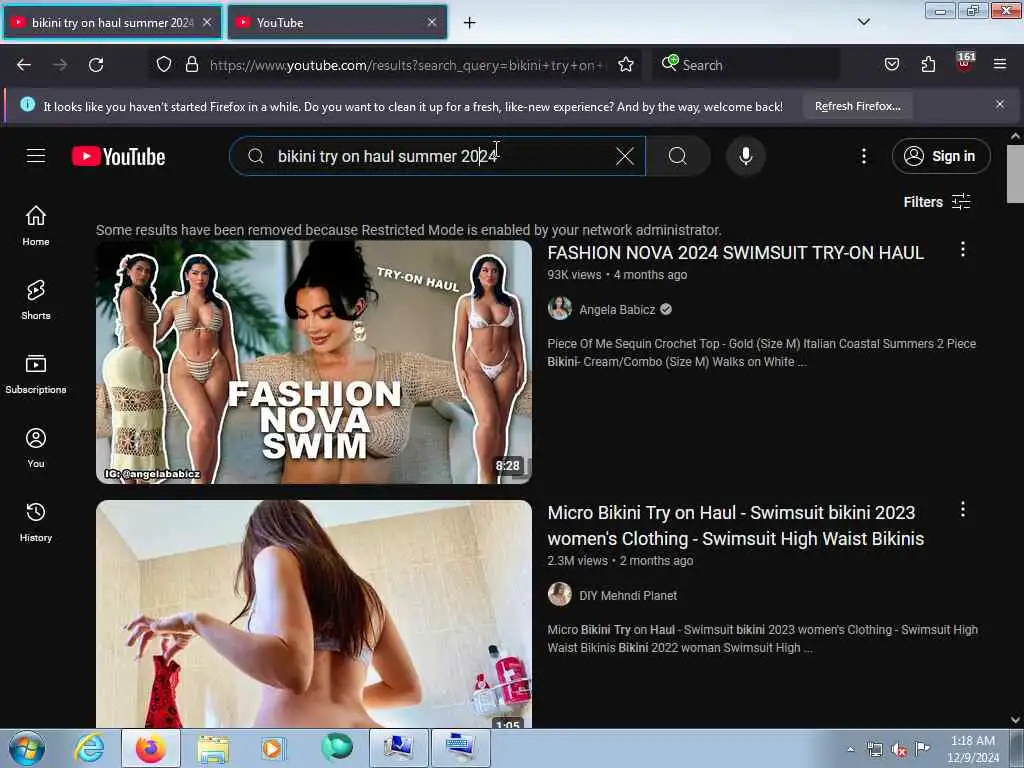This screenshot has width=1024, height=768.
Task: Open Shorts in YouTube sidebar
Action: [36, 300]
